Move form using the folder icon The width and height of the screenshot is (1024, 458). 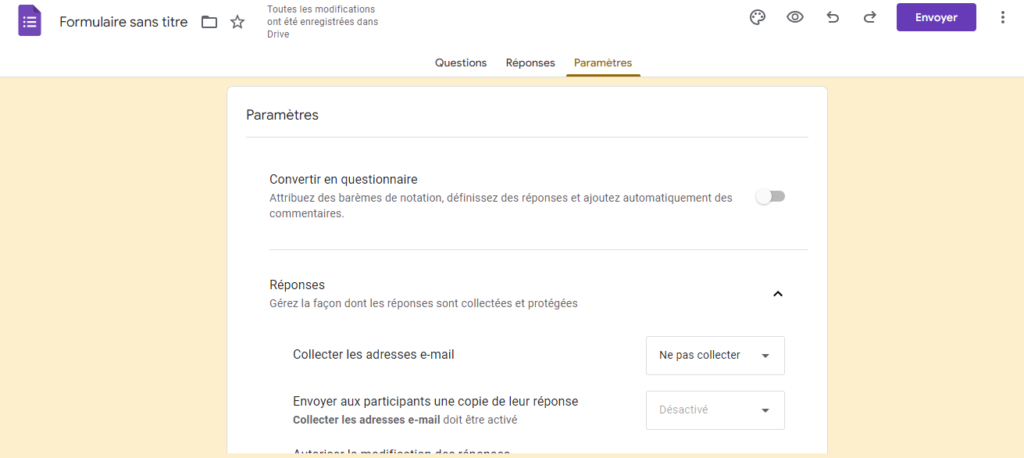[209, 22]
